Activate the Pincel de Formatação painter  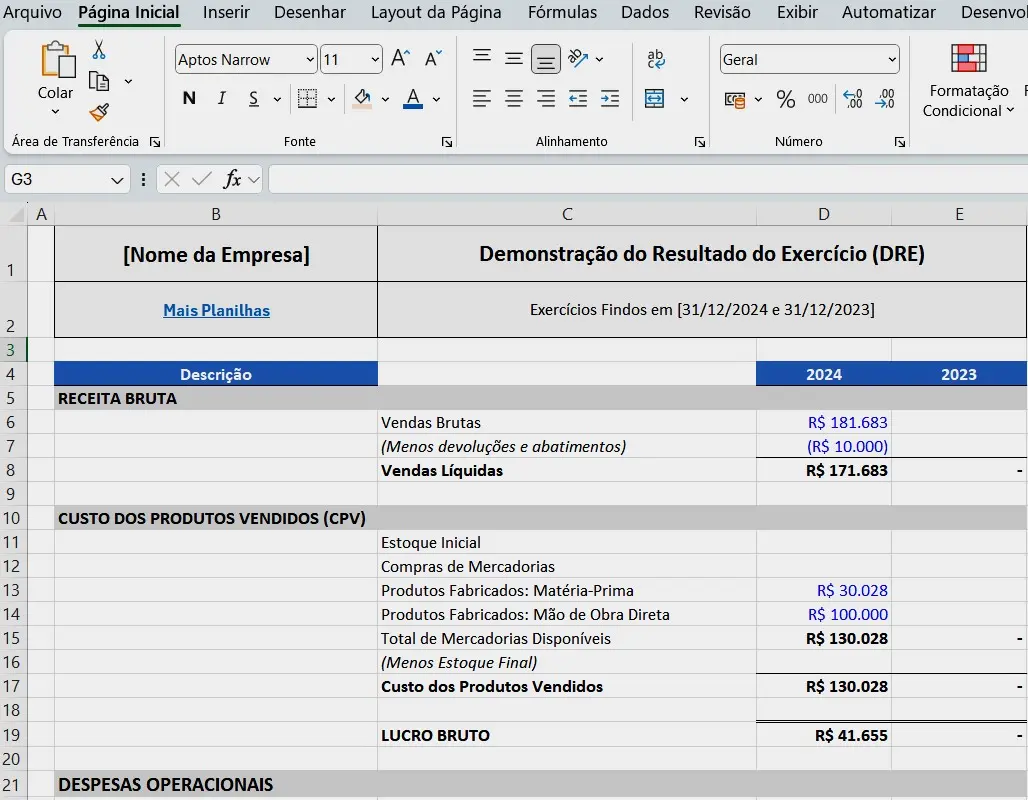98,112
